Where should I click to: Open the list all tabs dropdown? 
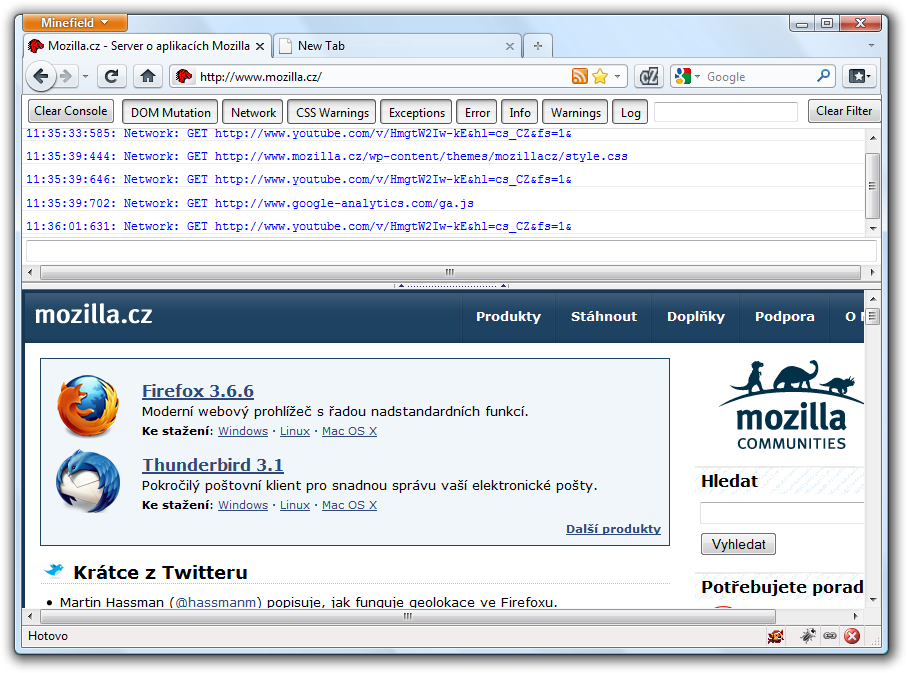(871, 45)
